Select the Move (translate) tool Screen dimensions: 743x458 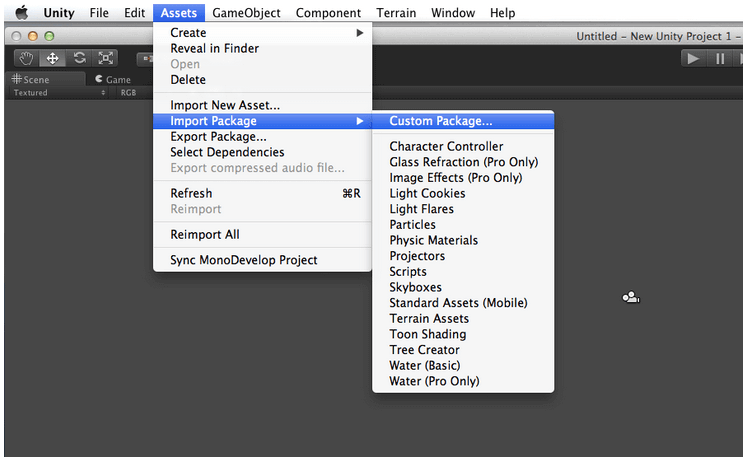52,58
